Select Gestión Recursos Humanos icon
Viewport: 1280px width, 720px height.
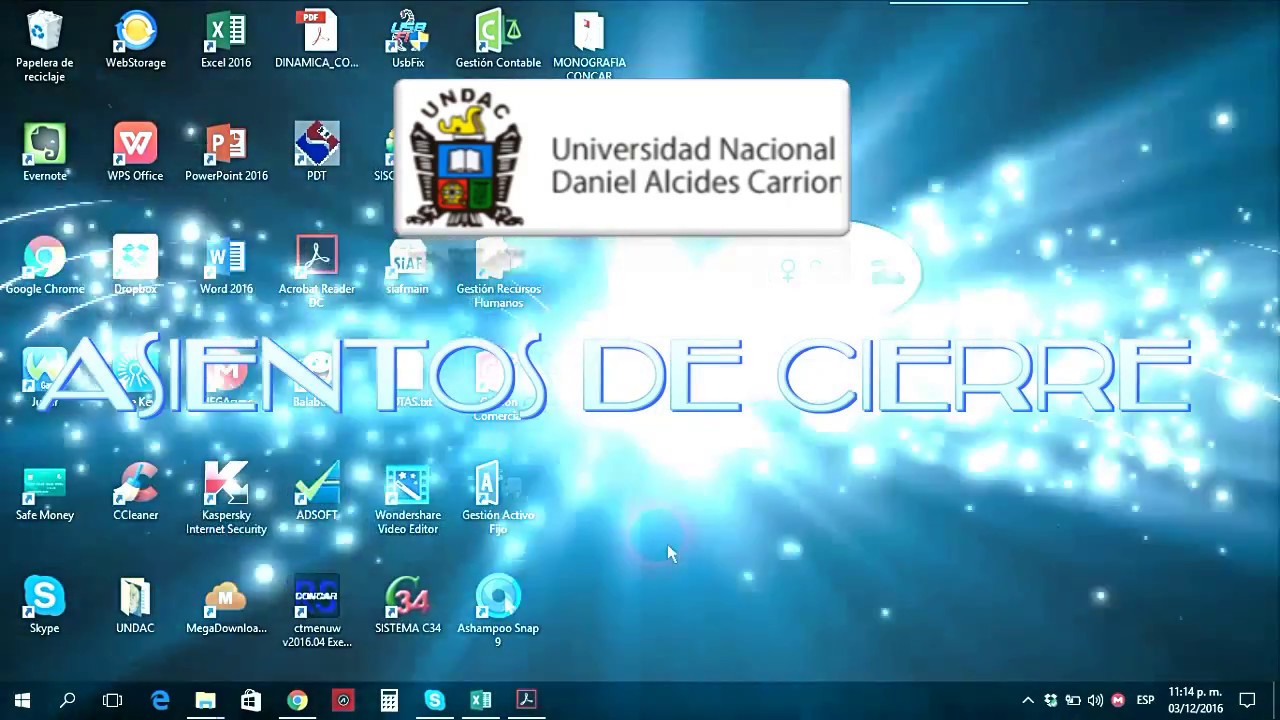point(498,272)
